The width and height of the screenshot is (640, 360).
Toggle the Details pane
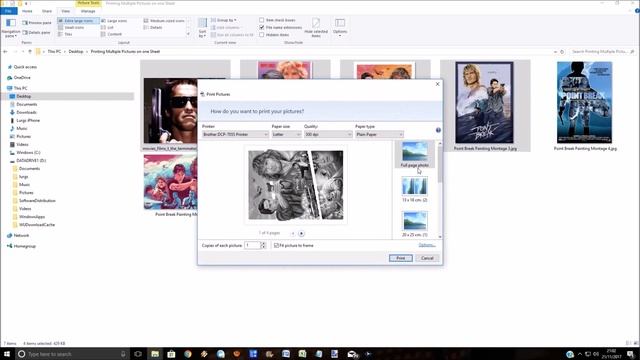[x=37, y=32]
